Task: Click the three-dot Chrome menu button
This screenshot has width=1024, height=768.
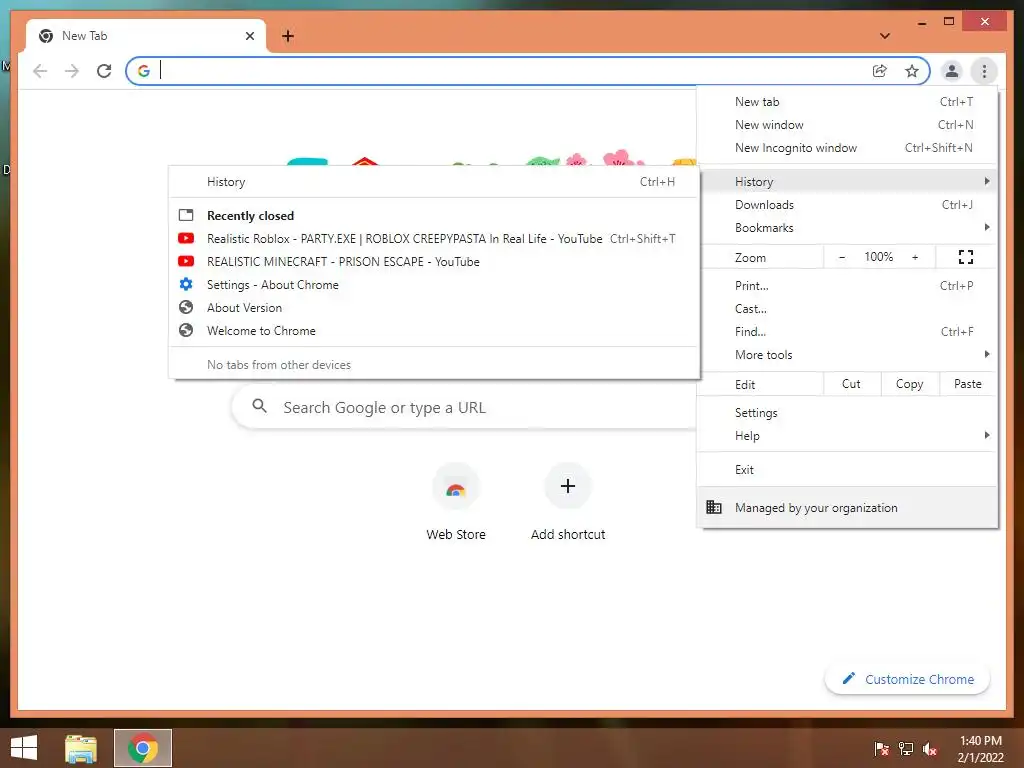Action: tap(984, 71)
